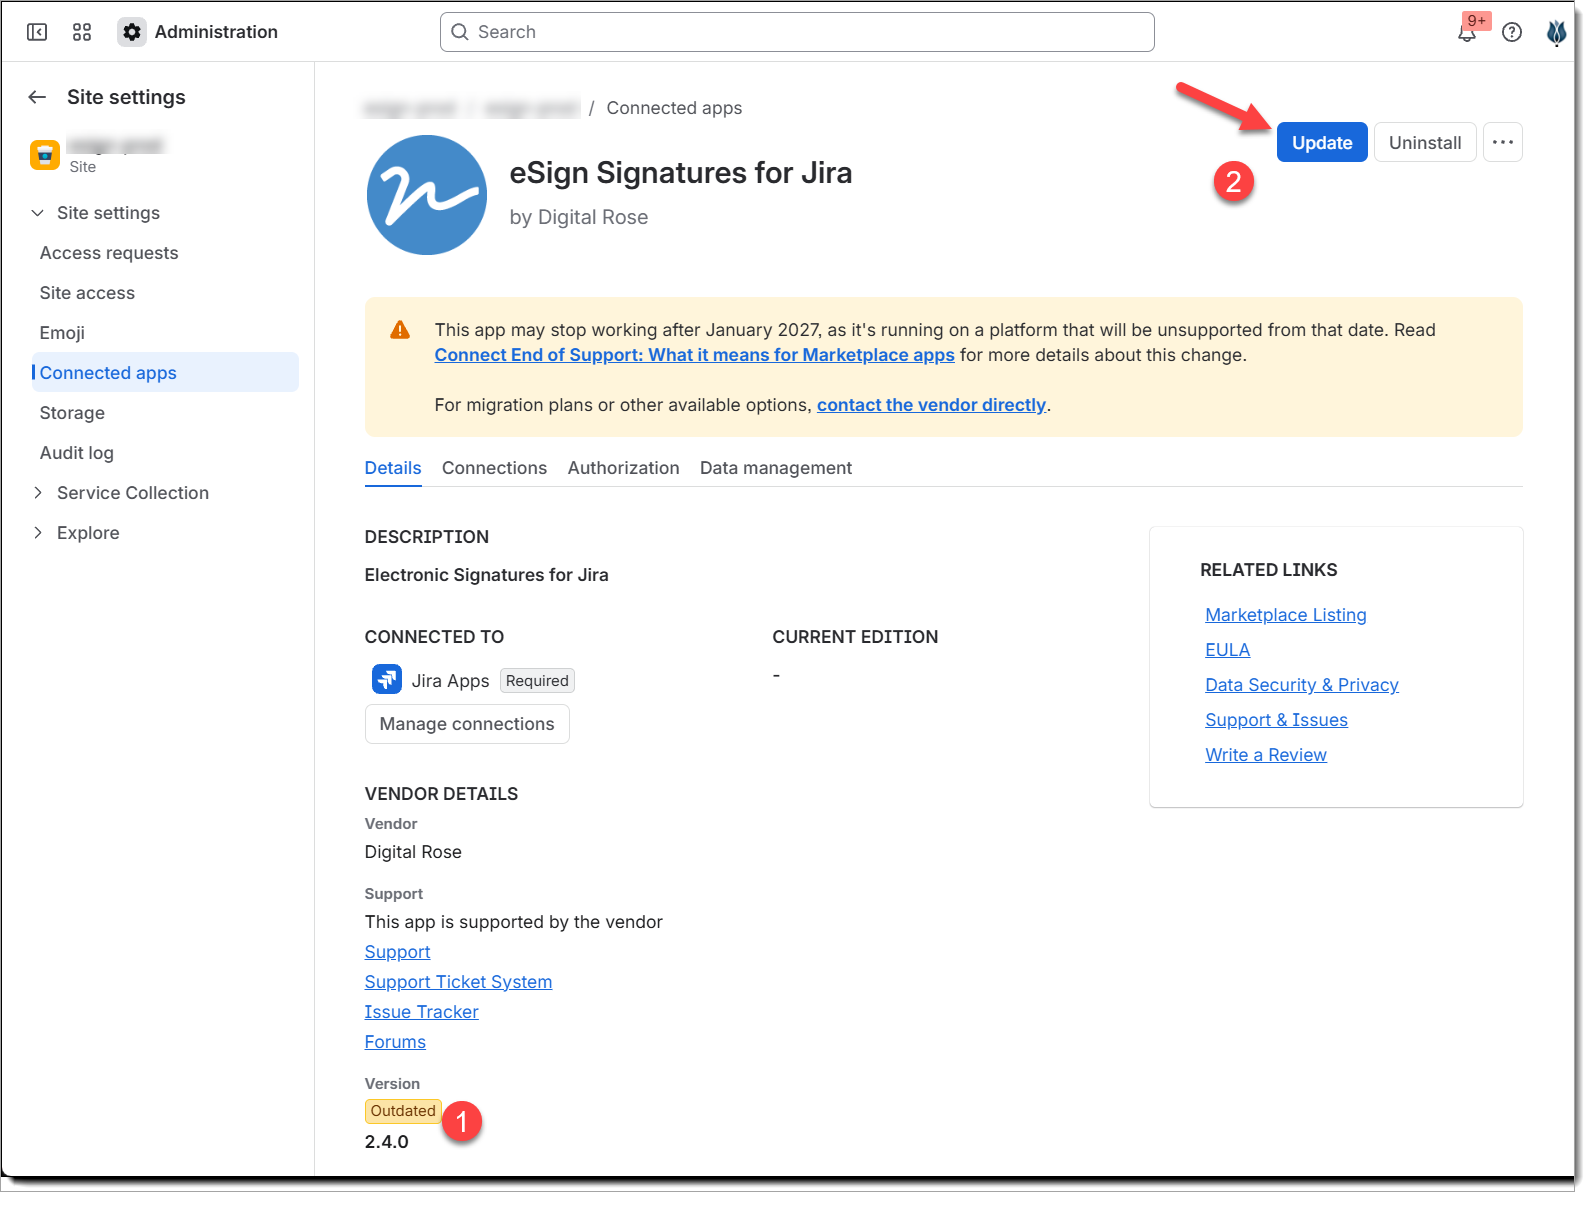Expand the Service Collection section
Viewport: 1590px width, 1207px height.
pos(38,493)
